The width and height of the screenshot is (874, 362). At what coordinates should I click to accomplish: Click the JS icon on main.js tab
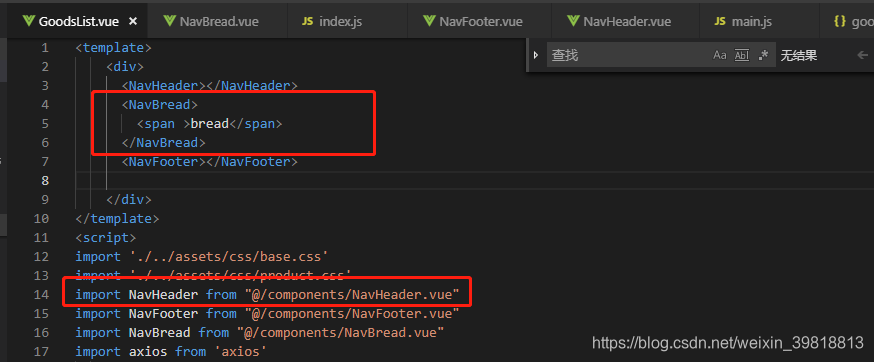coord(720,22)
